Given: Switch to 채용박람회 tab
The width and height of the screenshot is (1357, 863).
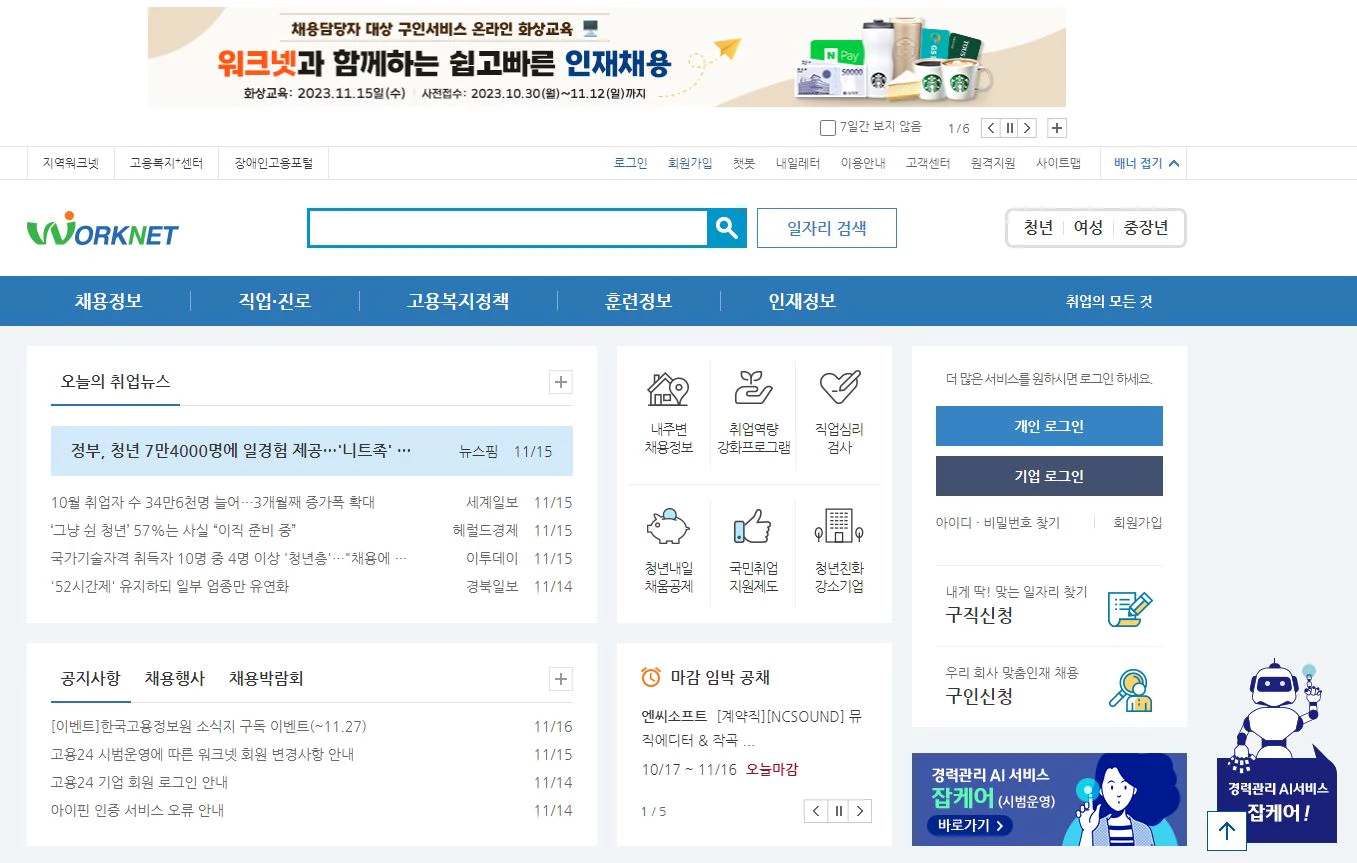Looking at the screenshot, I should tap(266, 678).
